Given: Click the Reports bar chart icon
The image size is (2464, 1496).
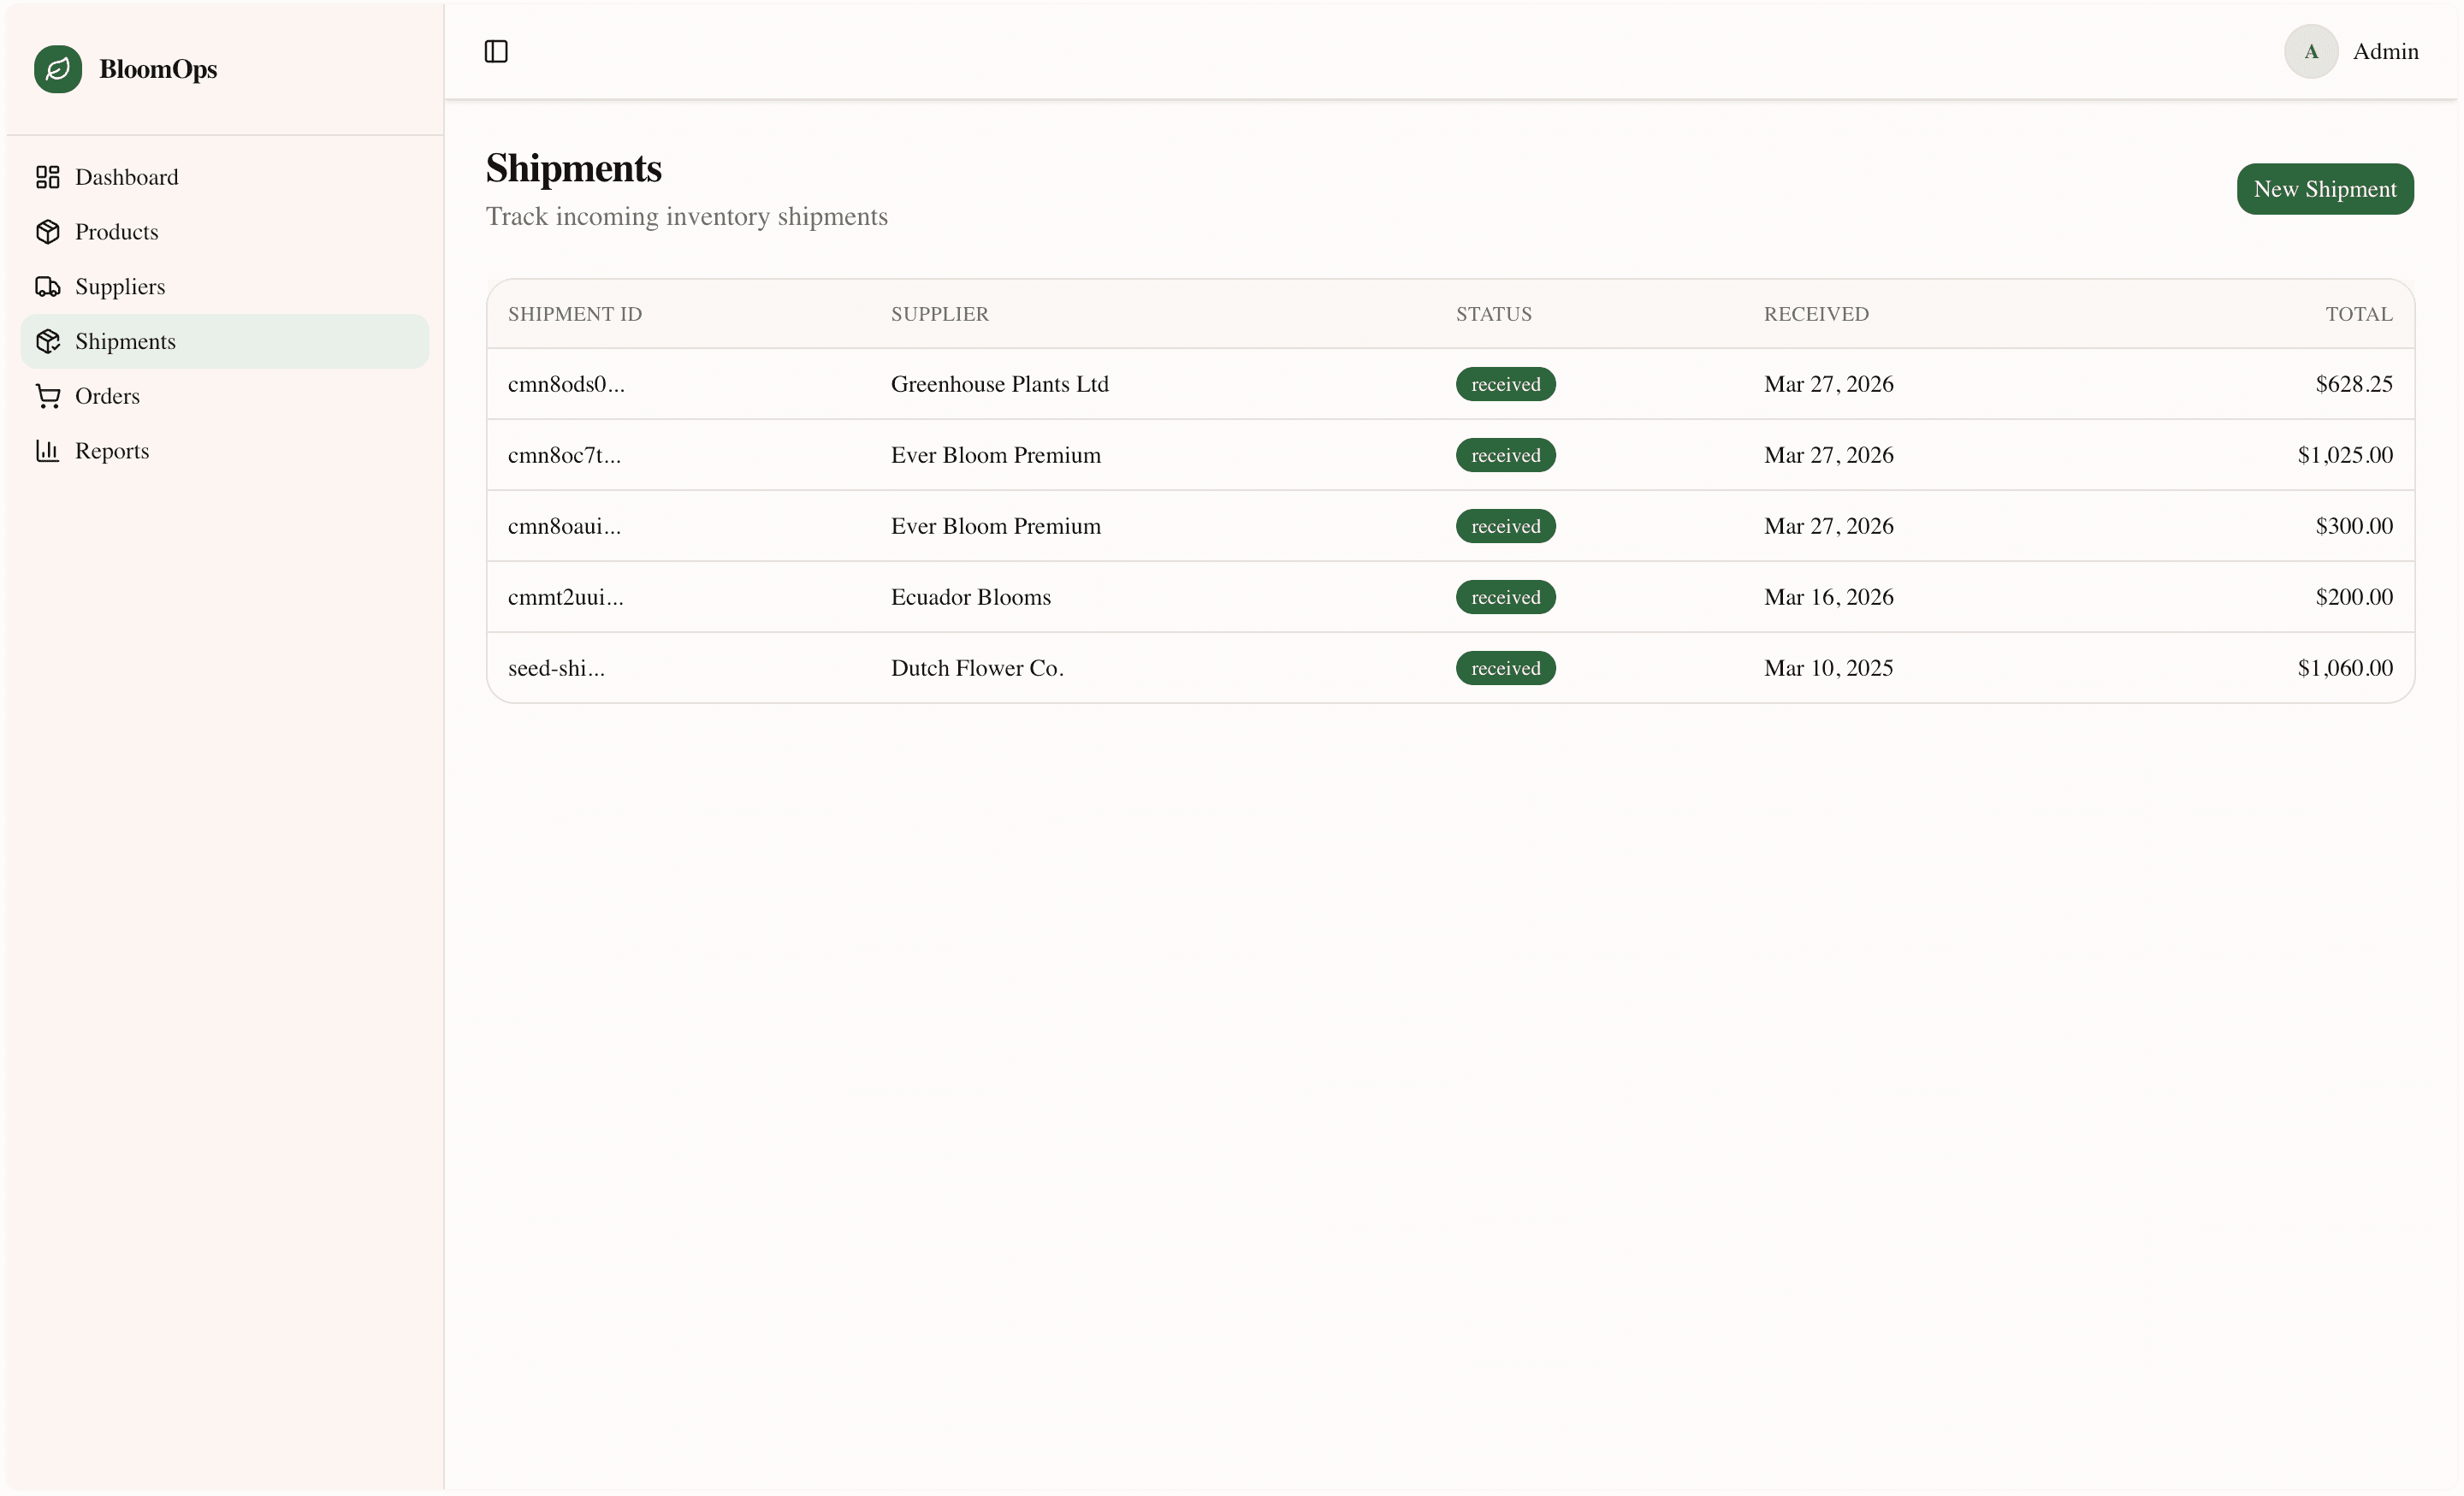Looking at the screenshot, I should tap(47, 451).
